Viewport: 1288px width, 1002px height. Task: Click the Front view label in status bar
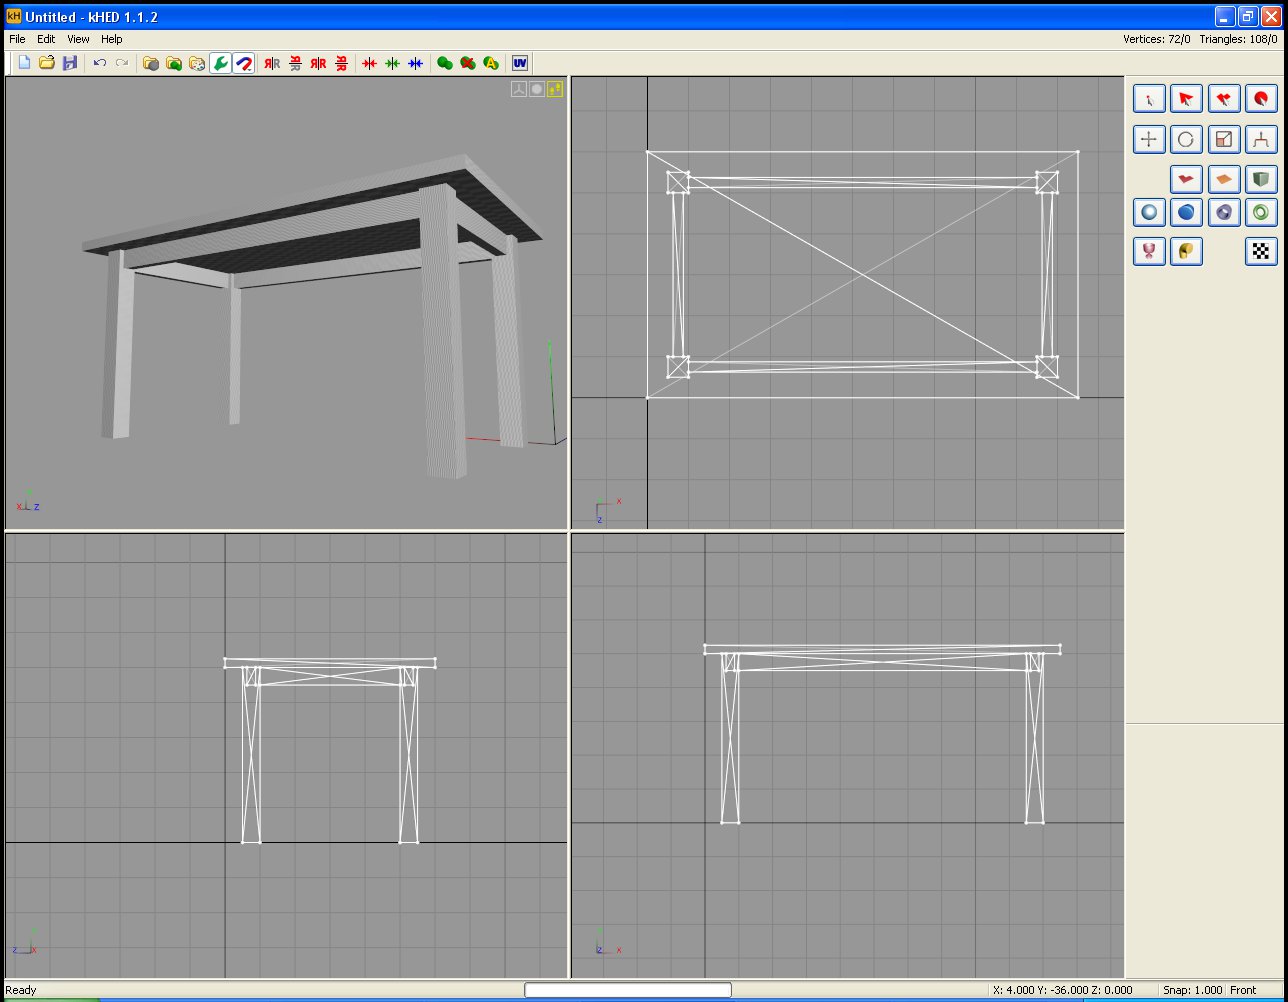[x=1243, y=990]
